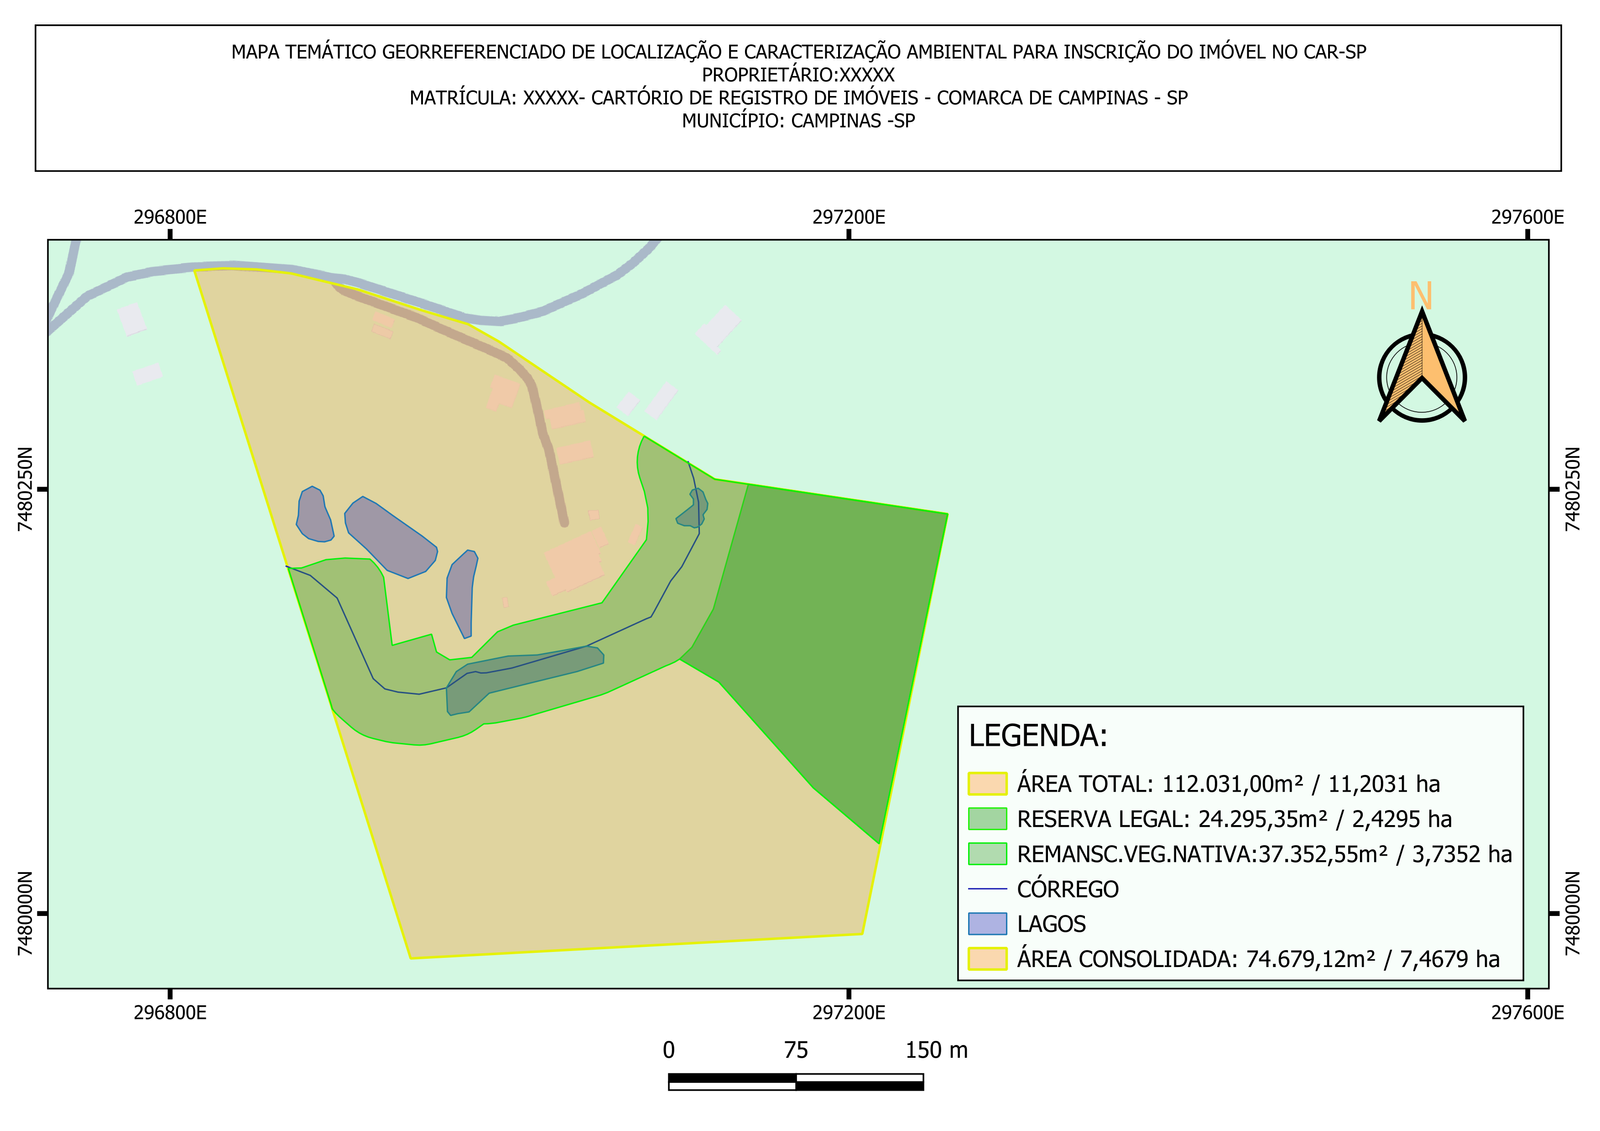Select the ÁREA TOTAL: 112.031,00m² legend text
1600x1131 pixels.
click(x=1228, y=784)
